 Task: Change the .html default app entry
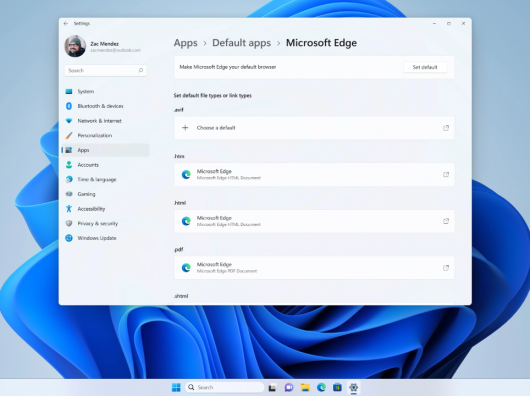(314, 221)
